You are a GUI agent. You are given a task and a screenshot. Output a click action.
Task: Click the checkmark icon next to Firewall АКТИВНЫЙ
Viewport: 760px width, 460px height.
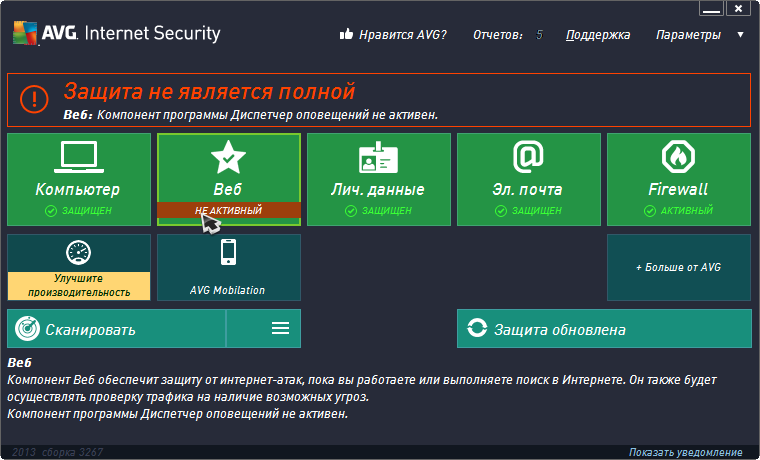(650, 211)
